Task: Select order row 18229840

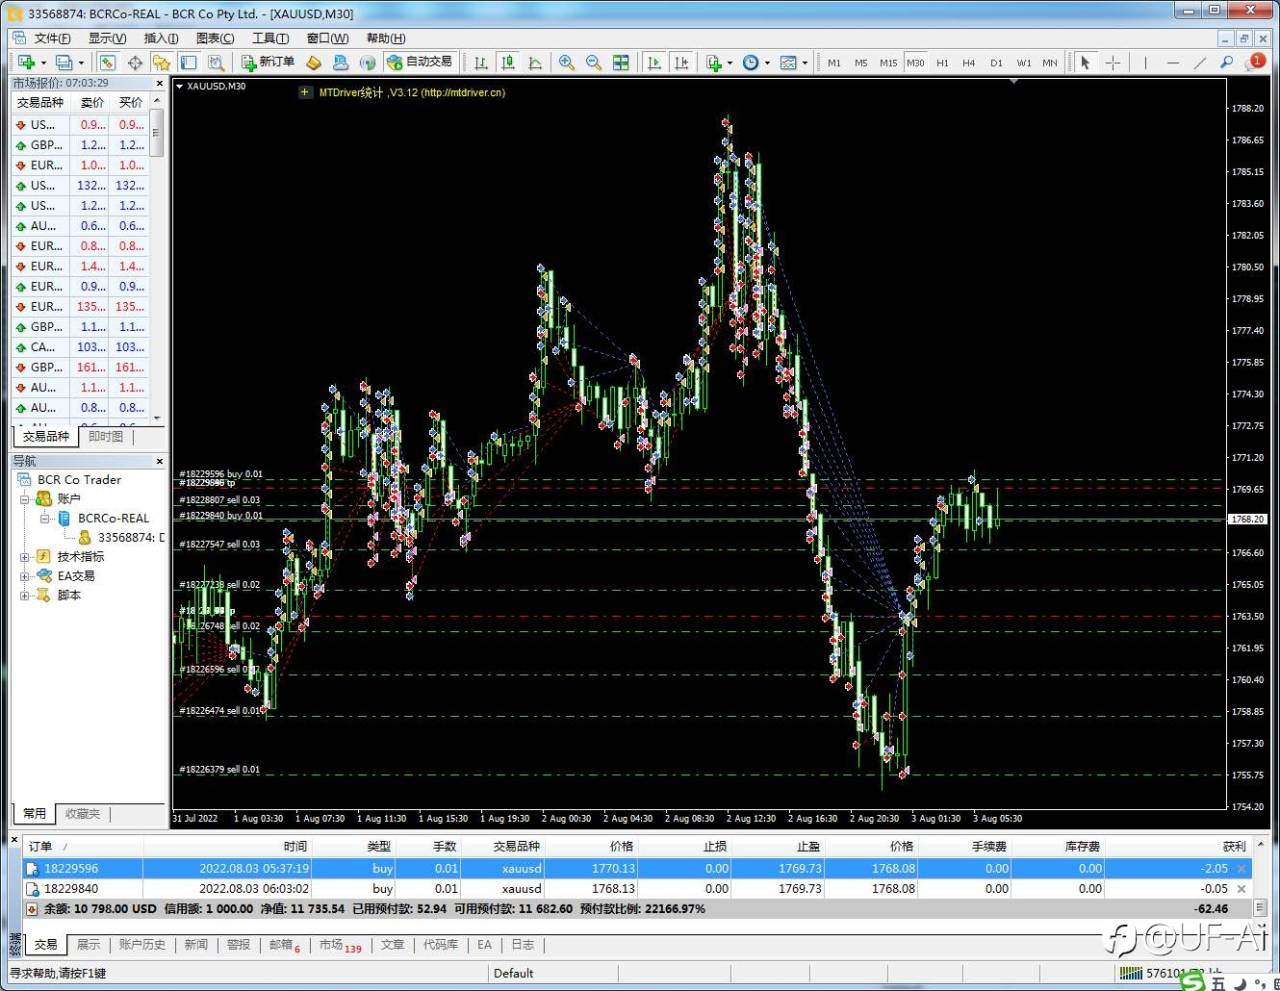Action: tap(637, 889)
